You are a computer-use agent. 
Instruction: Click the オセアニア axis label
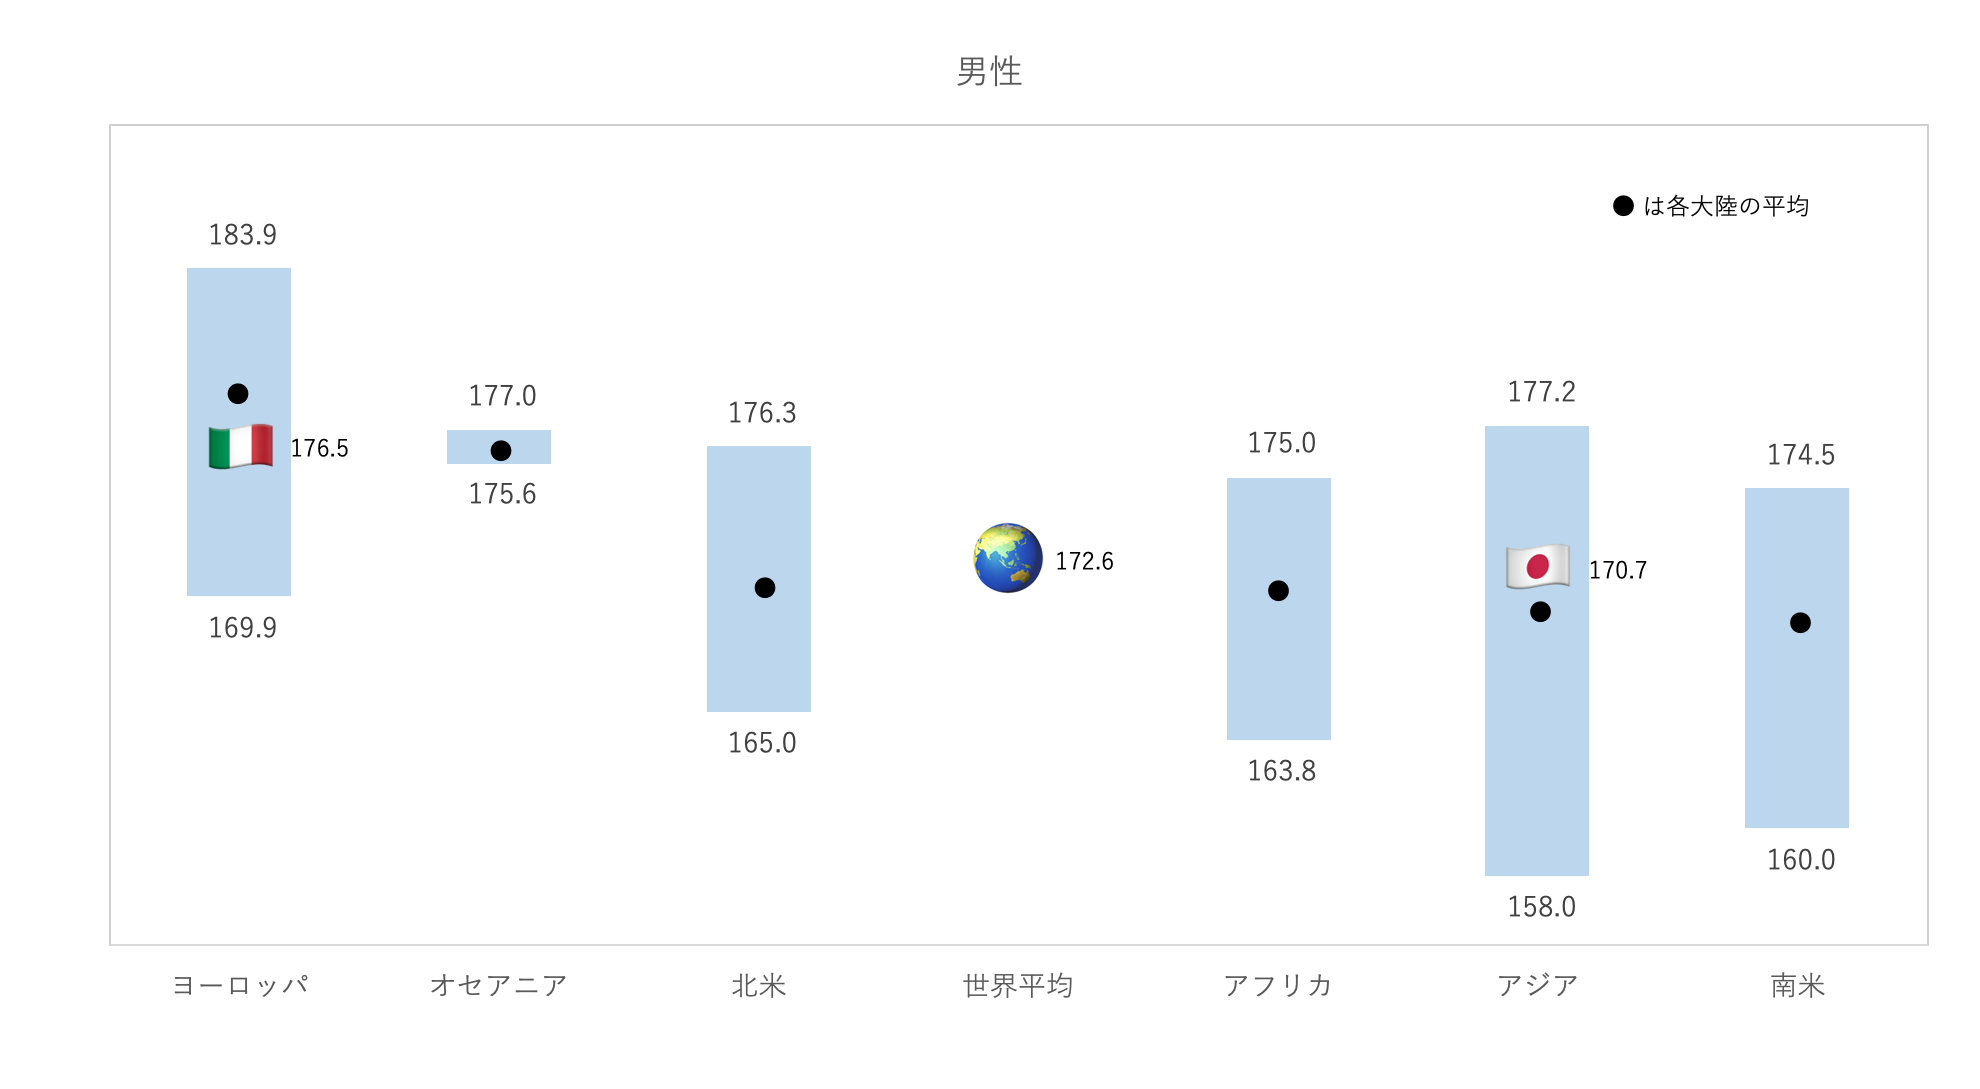click(499, 986)
